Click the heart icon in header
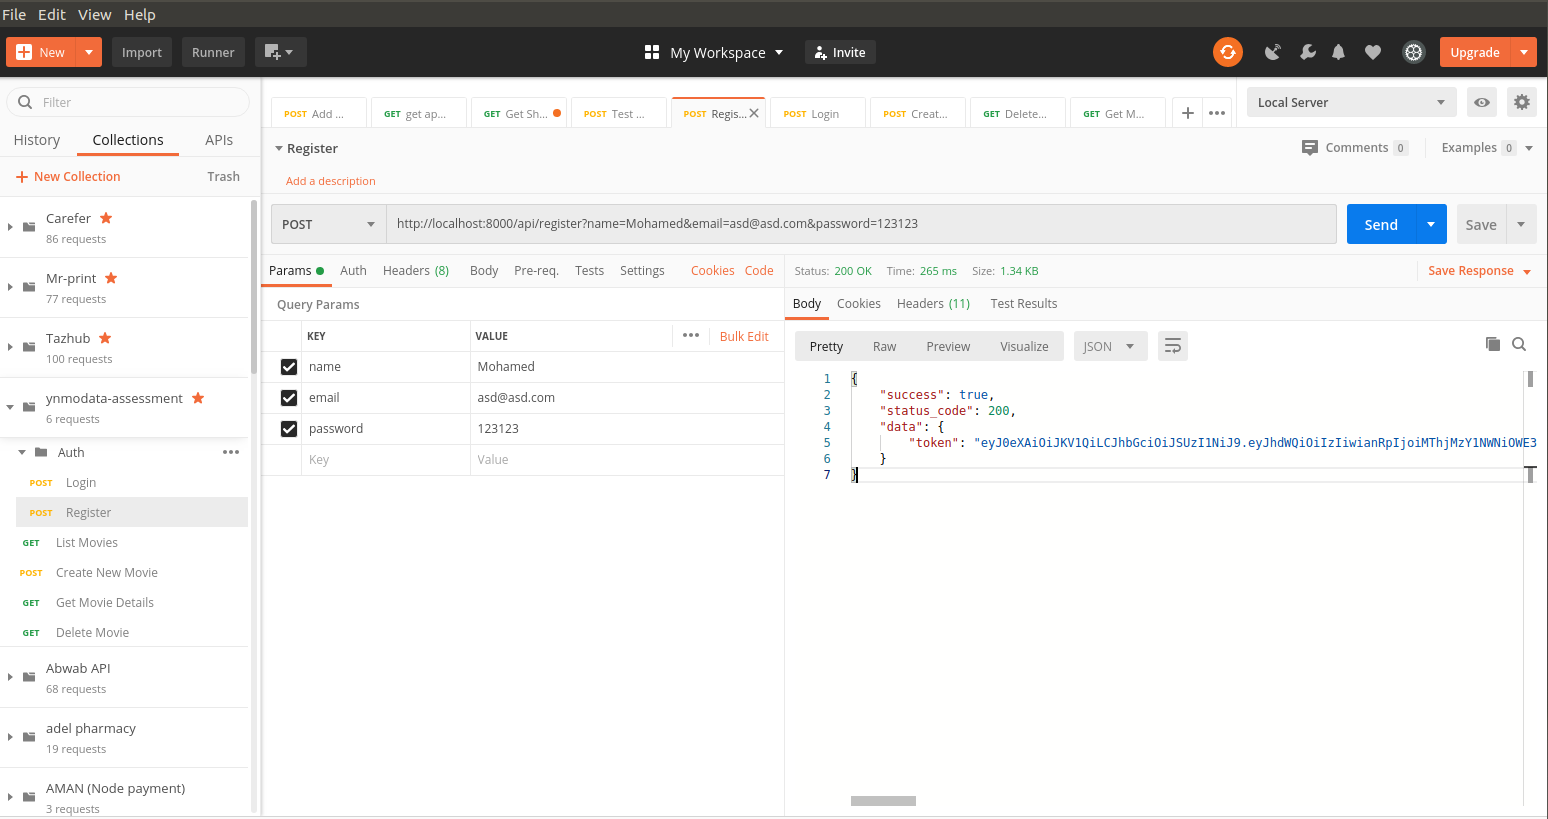1548x819 pixels. pos(1373,52)
